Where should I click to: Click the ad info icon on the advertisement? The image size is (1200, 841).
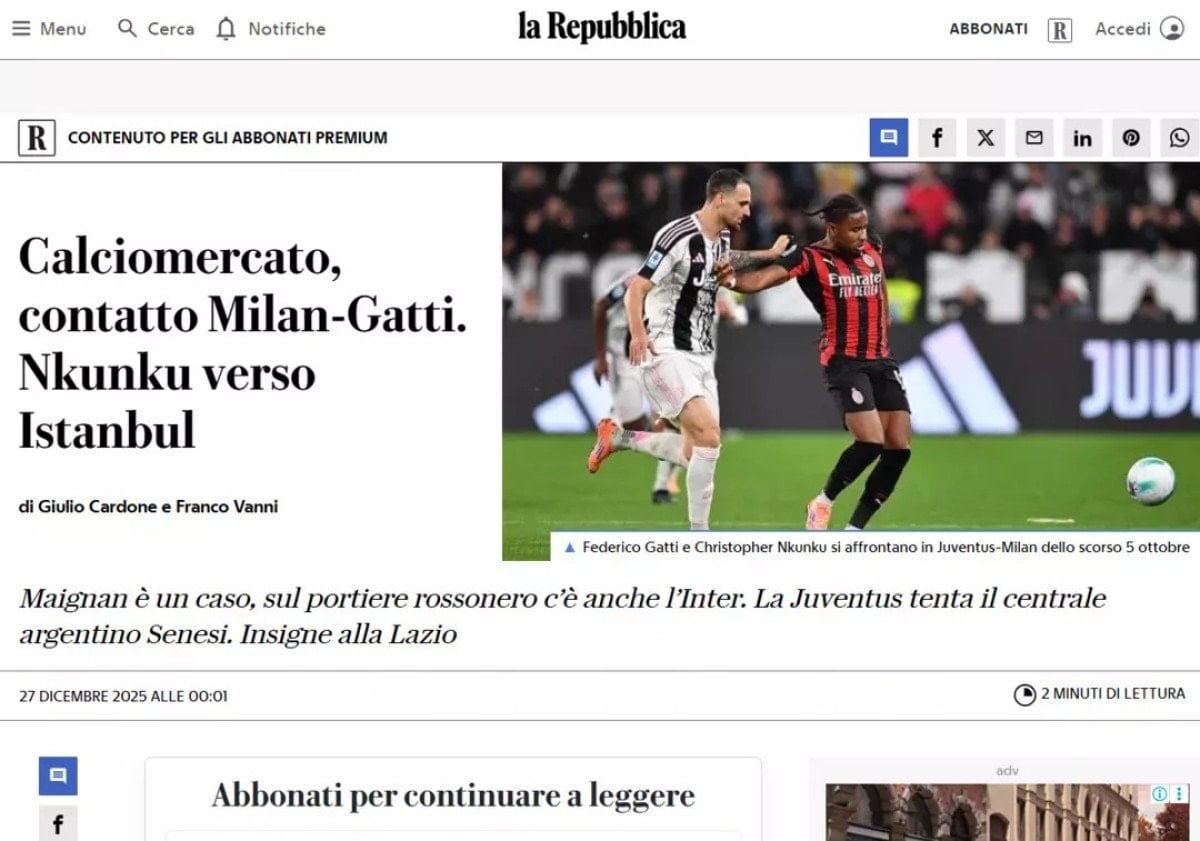click(1160, 794)
